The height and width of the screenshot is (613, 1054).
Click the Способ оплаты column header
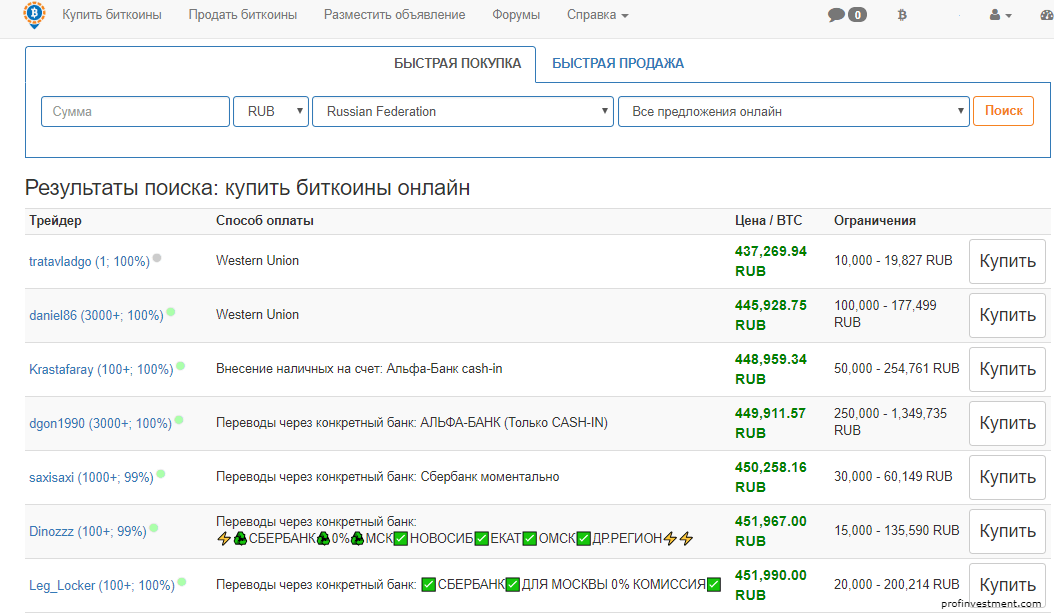click(265, 220)
